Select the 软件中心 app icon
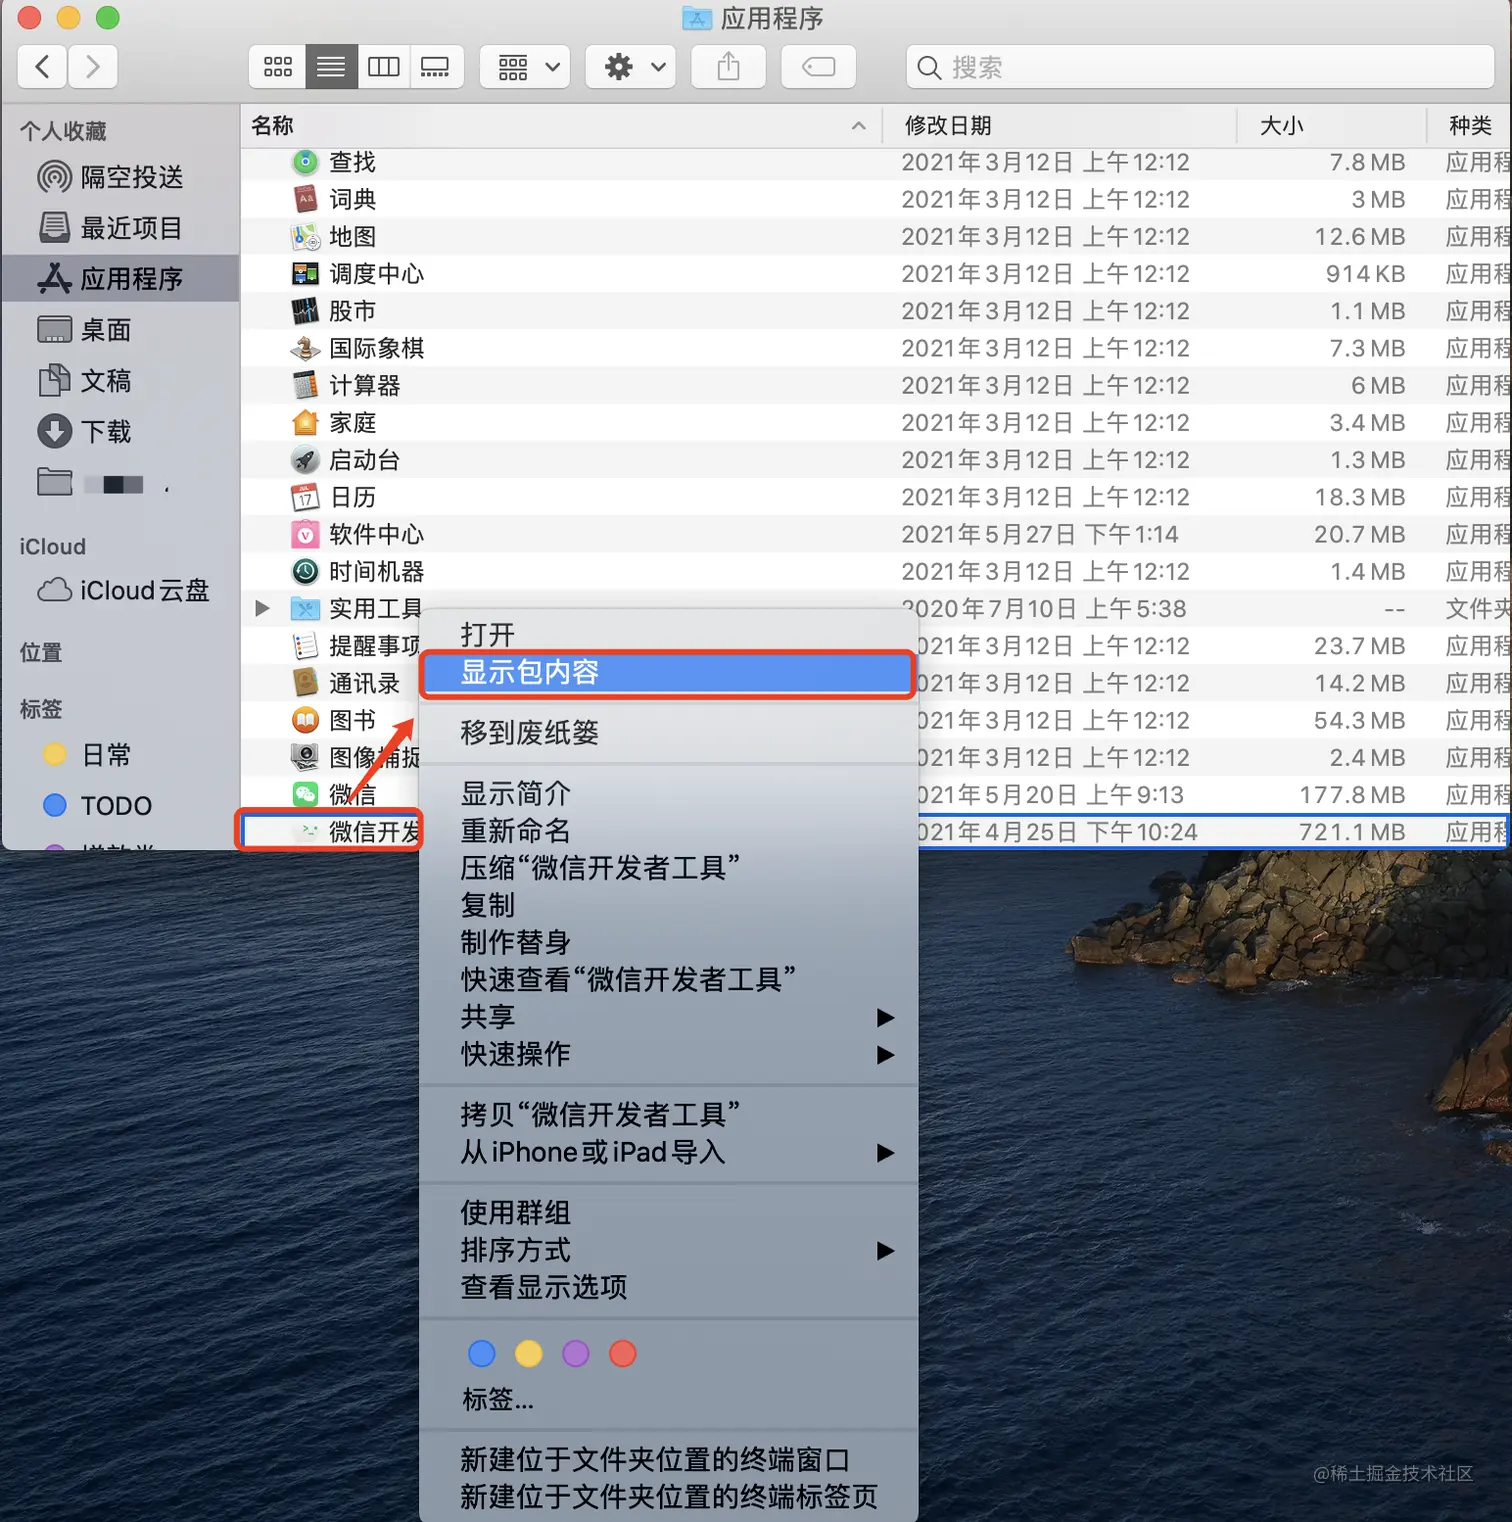This screenshot has width=1512, height=1522. click(x=305, y=534)
